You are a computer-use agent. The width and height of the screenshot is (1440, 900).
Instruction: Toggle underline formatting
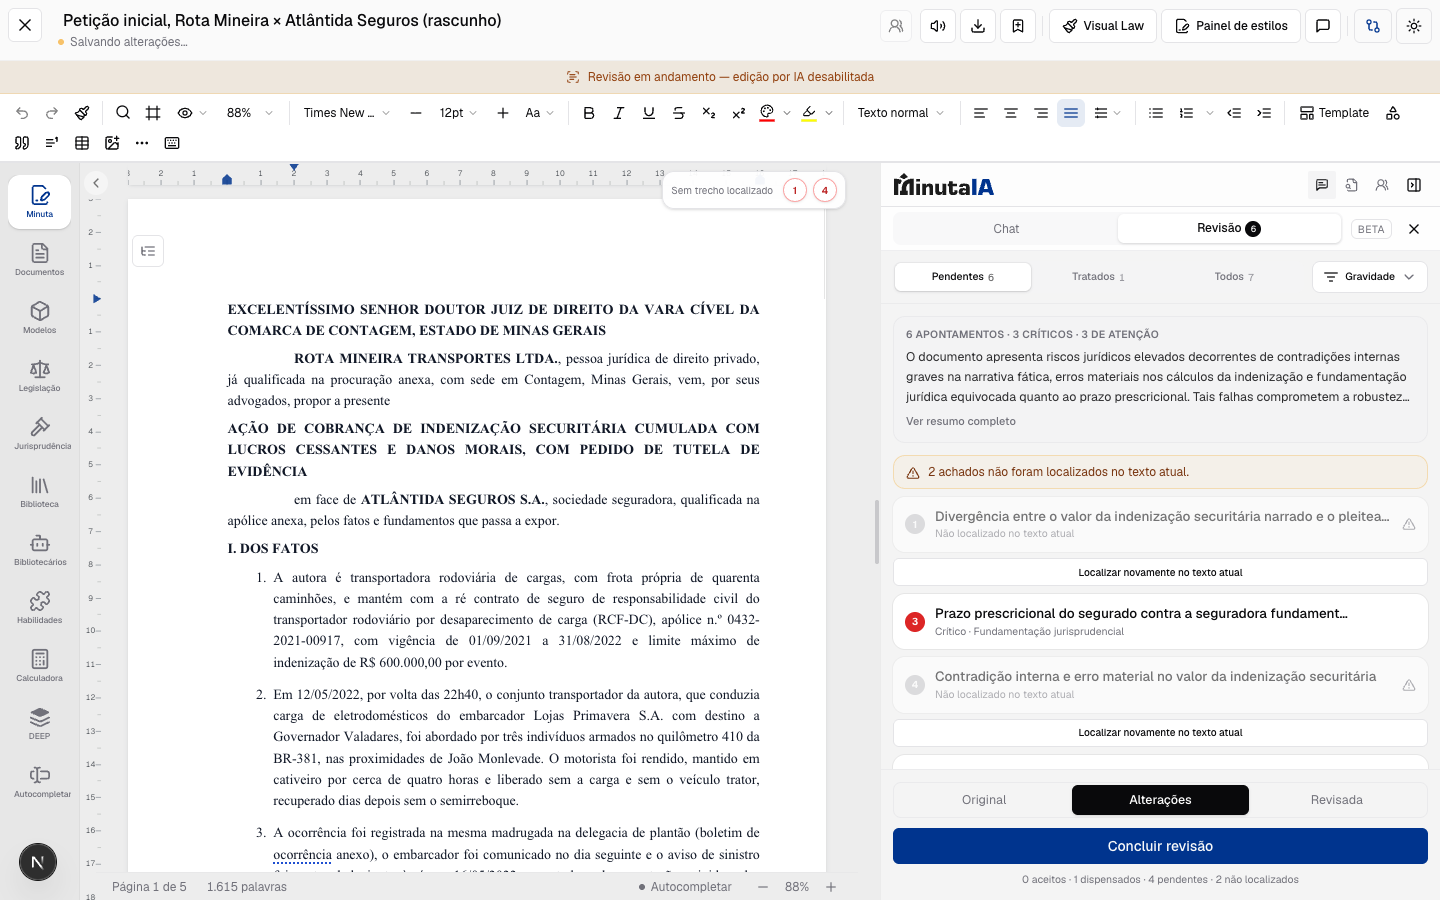[649, 113]
